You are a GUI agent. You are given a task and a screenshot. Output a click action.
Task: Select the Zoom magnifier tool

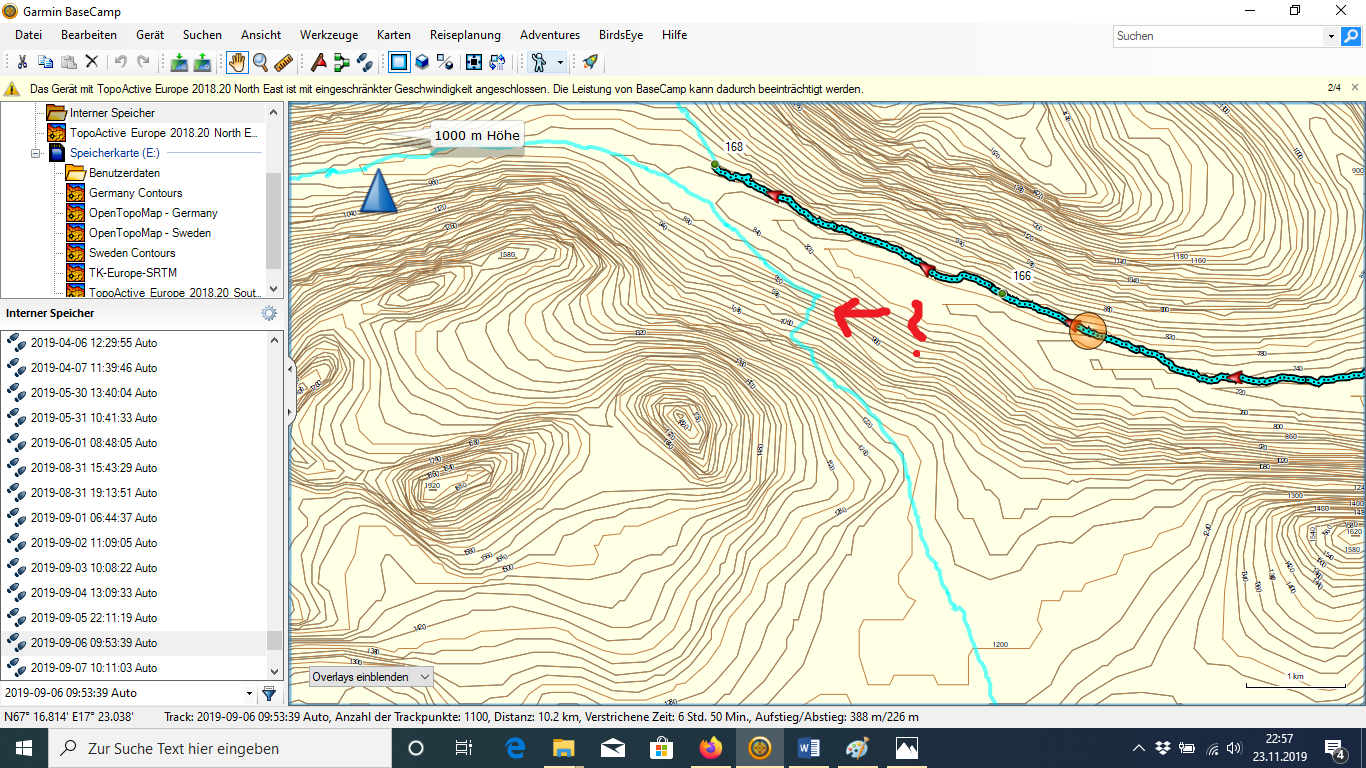tap(260, 62)
